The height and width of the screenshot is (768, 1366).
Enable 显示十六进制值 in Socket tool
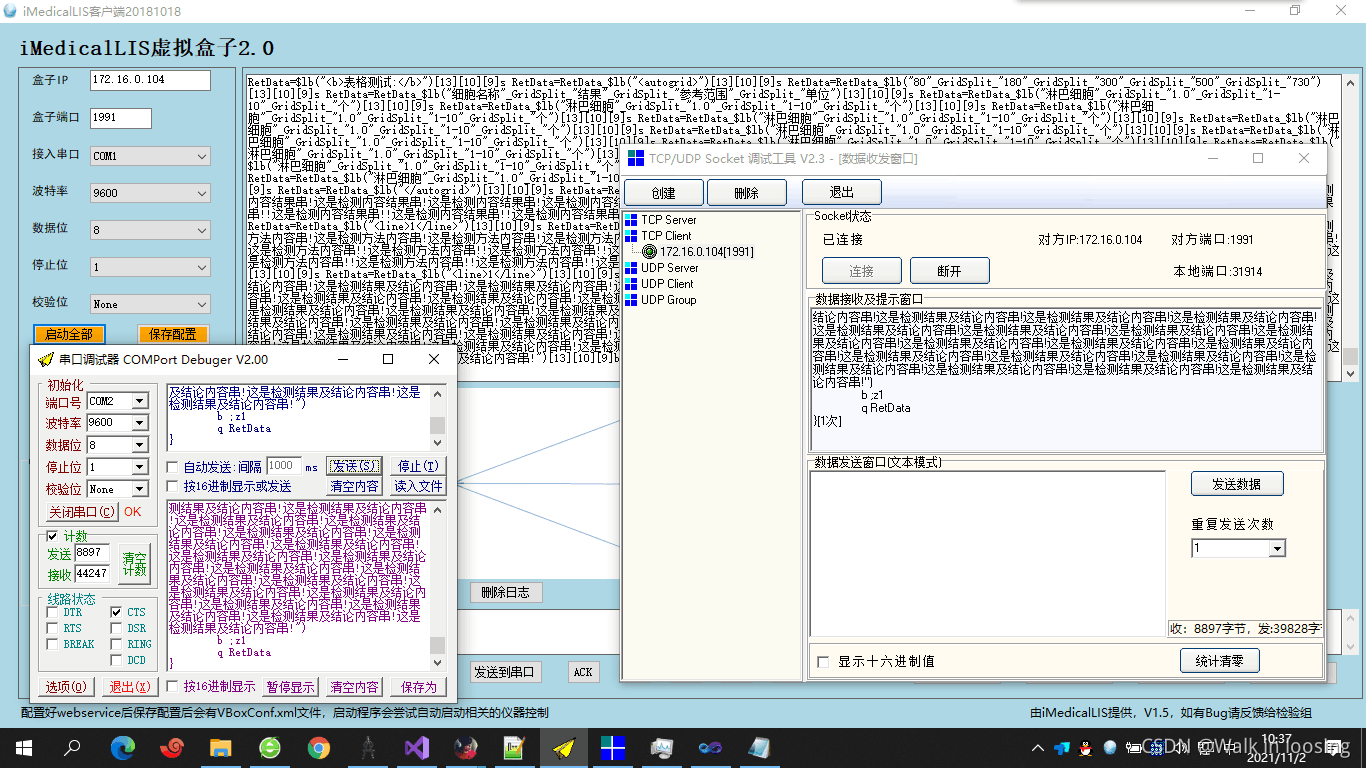pos(823,662)
